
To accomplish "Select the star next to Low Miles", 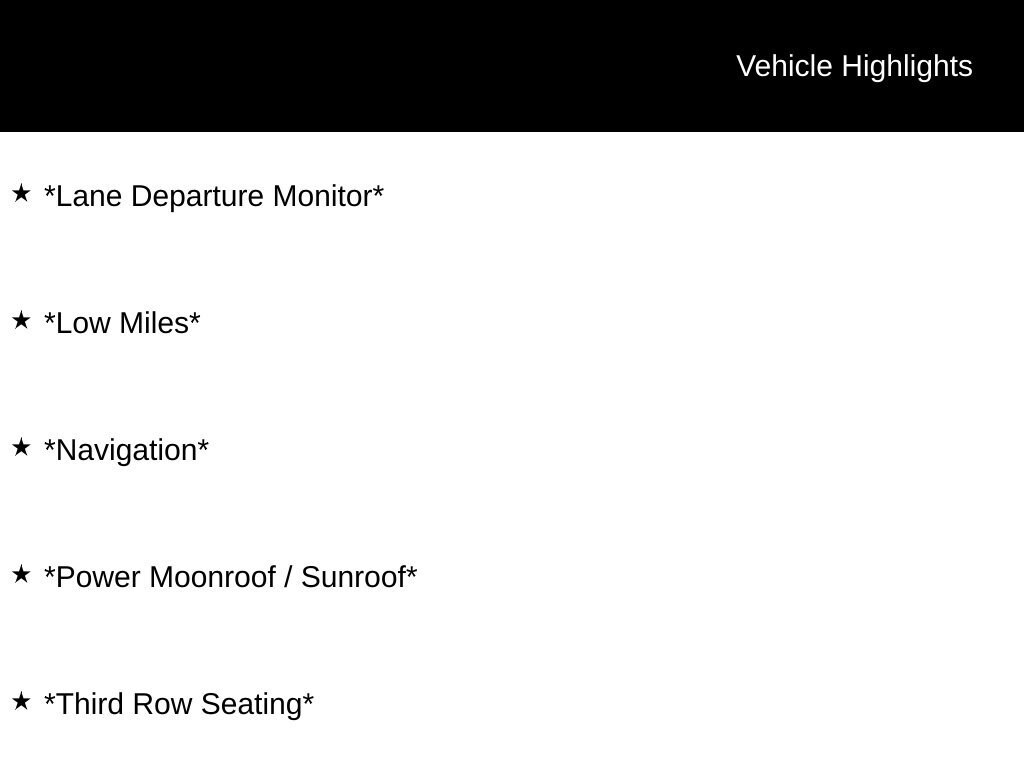I will coord(21,320).
